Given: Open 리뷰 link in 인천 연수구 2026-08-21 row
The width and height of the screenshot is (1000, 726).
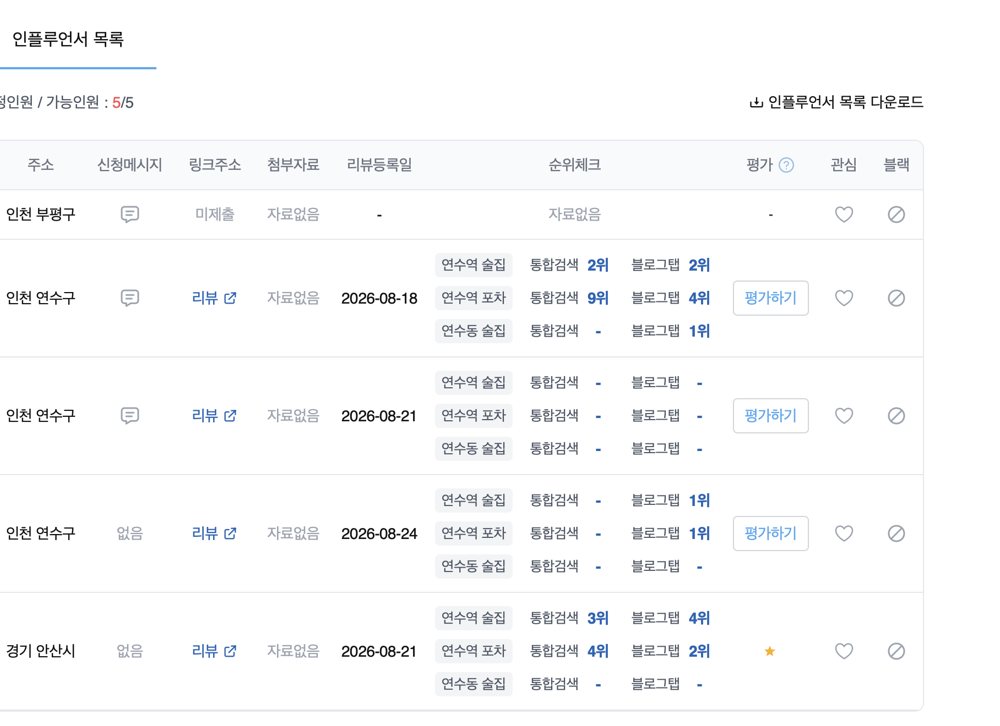Looking at the screenshot, I should click(214, 416).
